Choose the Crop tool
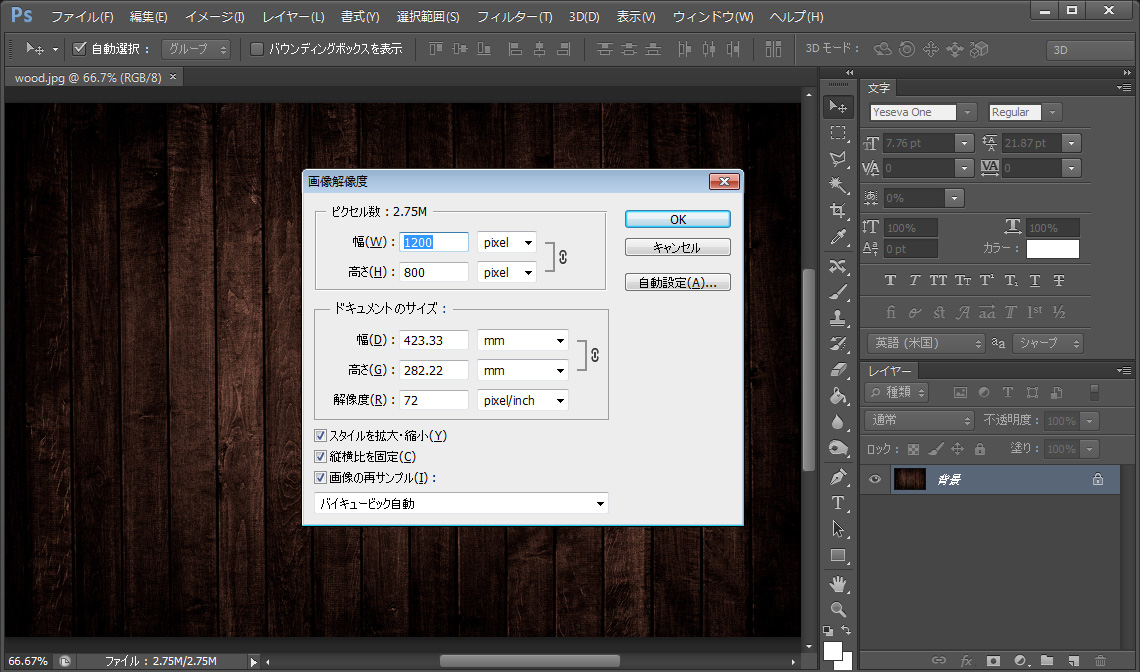The width and height of the screenshot is (1140, 672). (x=838, y=211)
